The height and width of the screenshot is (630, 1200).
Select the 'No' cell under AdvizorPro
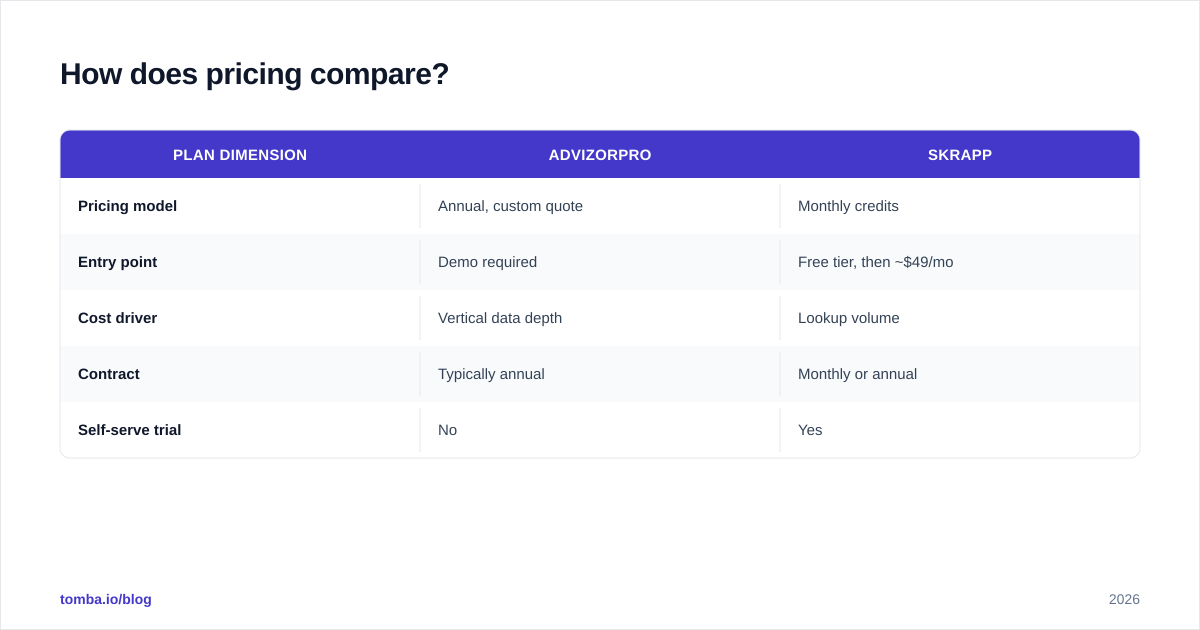coord(447,430)
